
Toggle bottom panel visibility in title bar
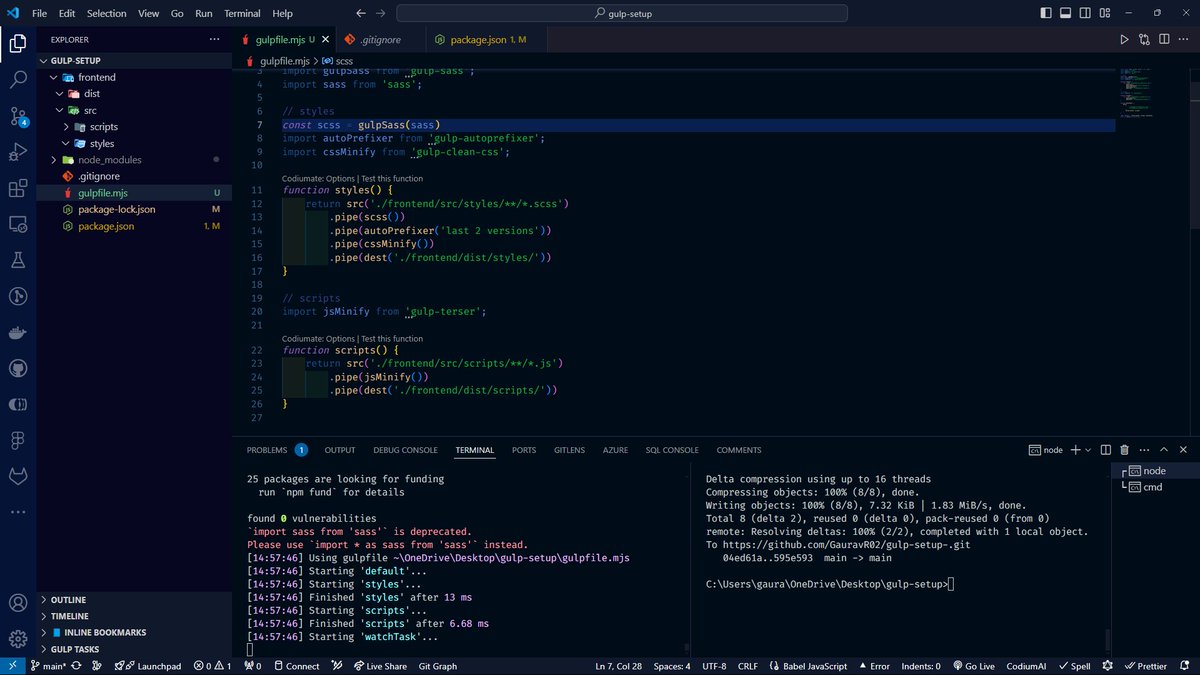tap(1065, 13)
